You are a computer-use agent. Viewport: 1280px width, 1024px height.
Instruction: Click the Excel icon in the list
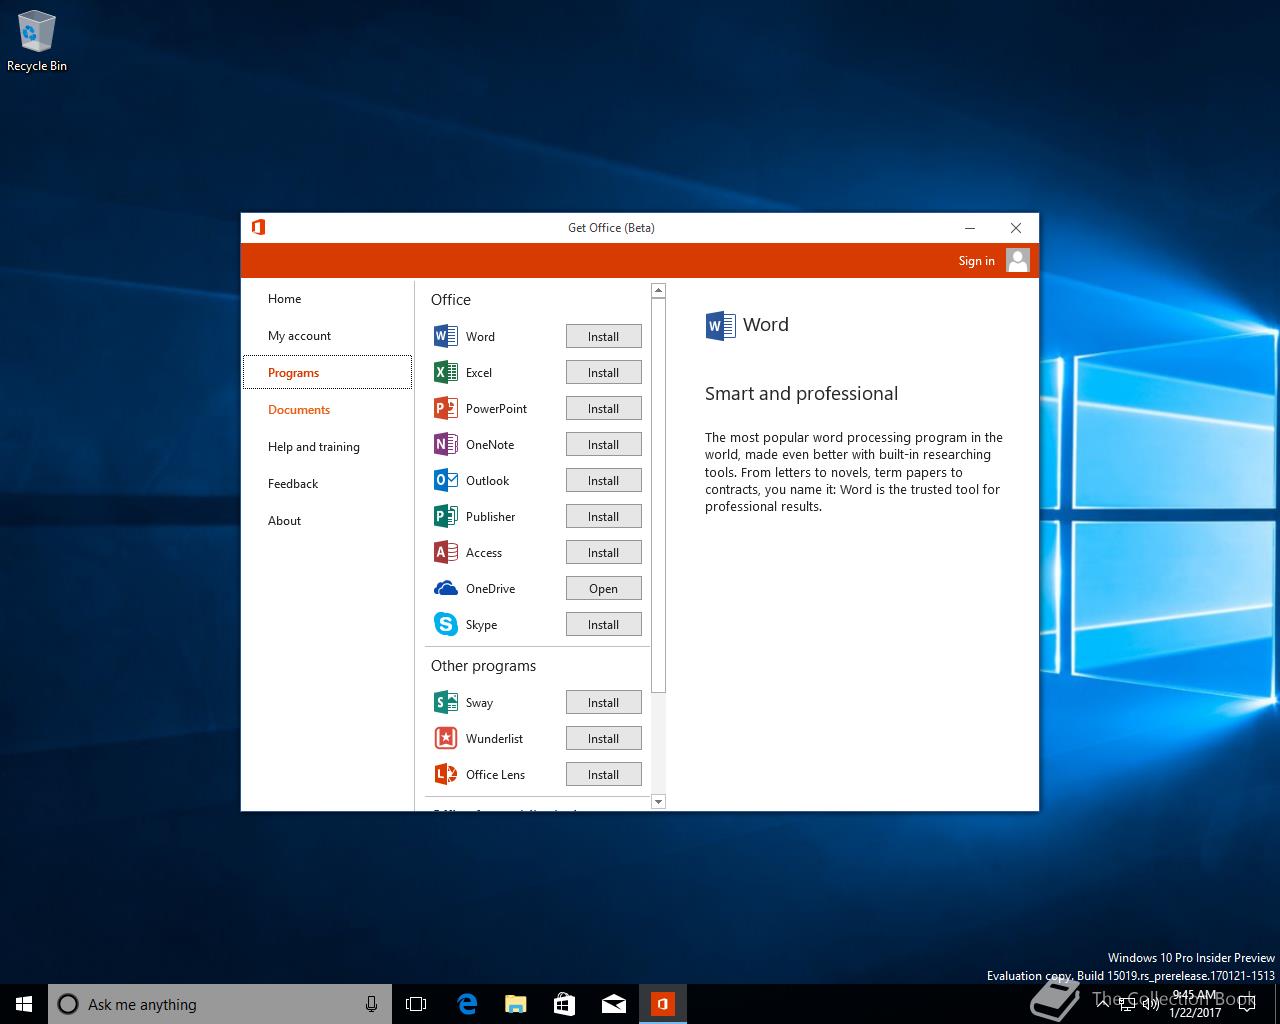[445, 373]
